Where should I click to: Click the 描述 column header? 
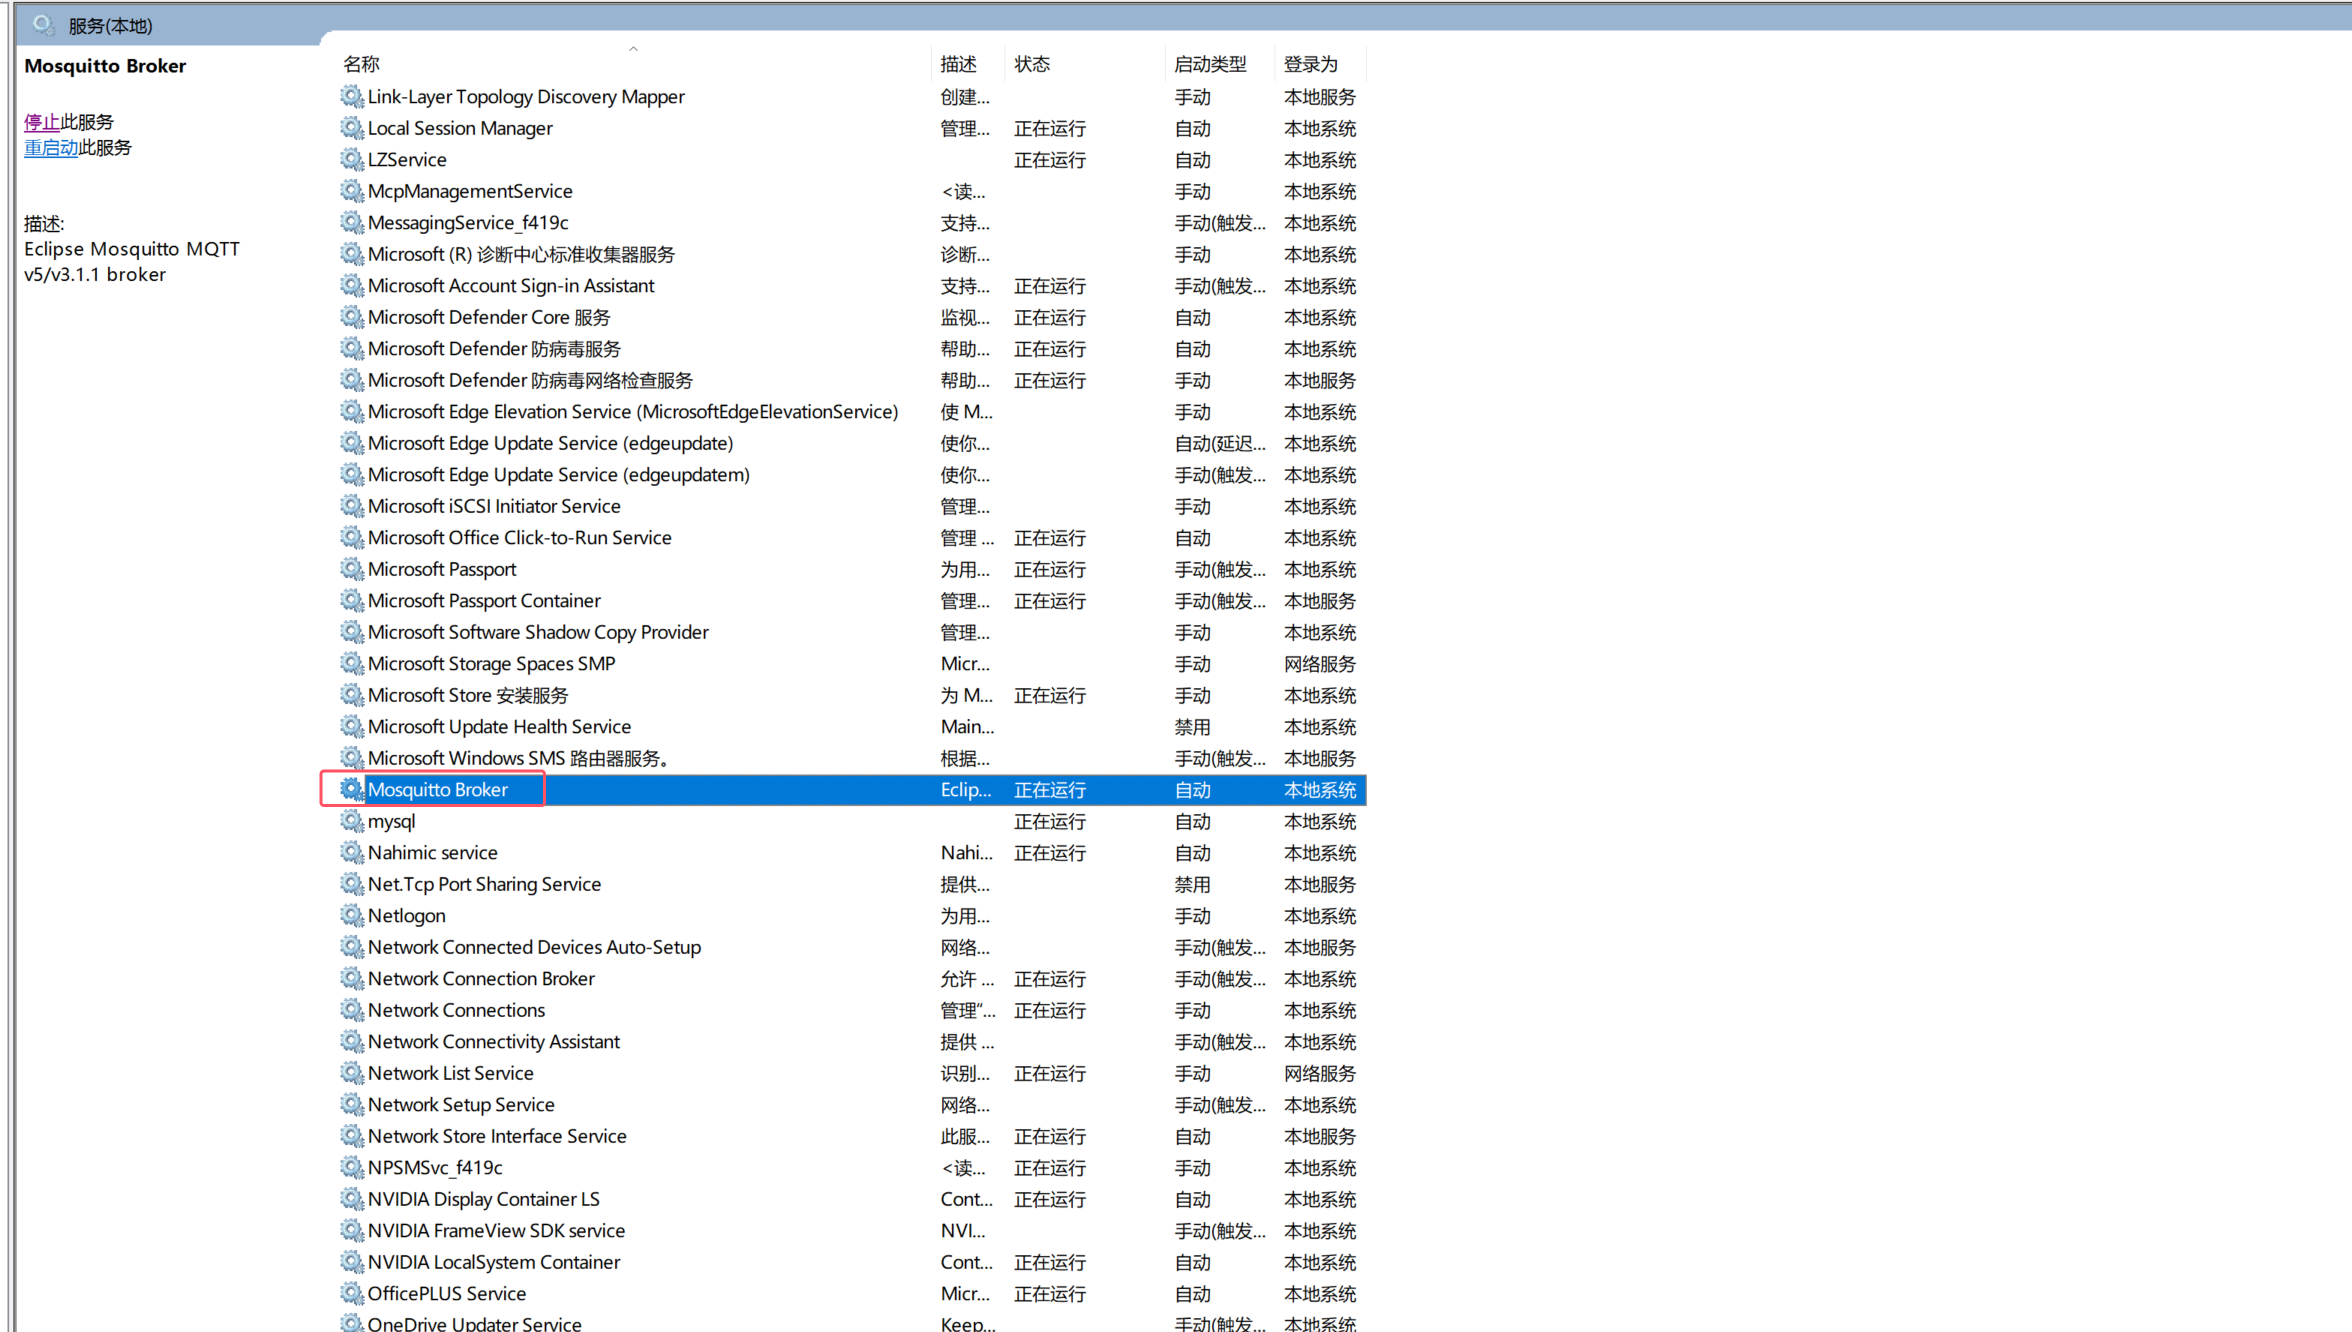click(x=958, y=64)
